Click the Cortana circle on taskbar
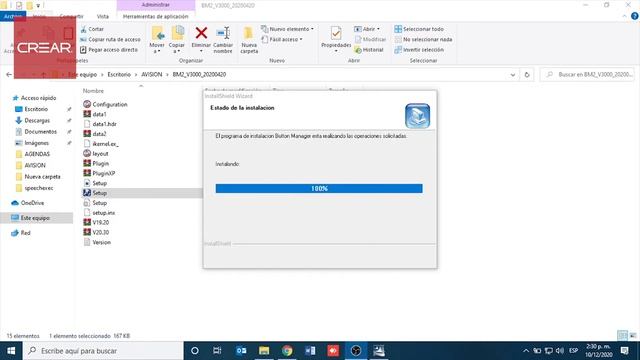The width and height of the screenshot is (640, 360). 195,351
